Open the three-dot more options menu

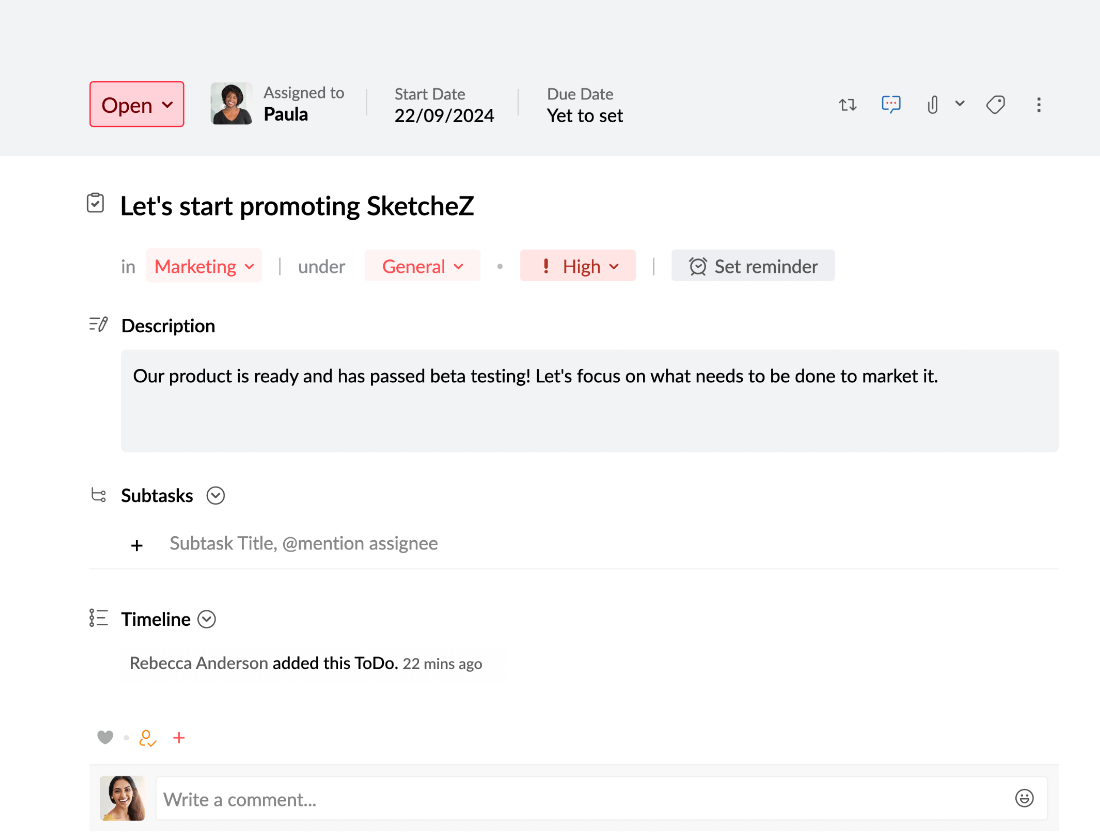click(1039, 105)
